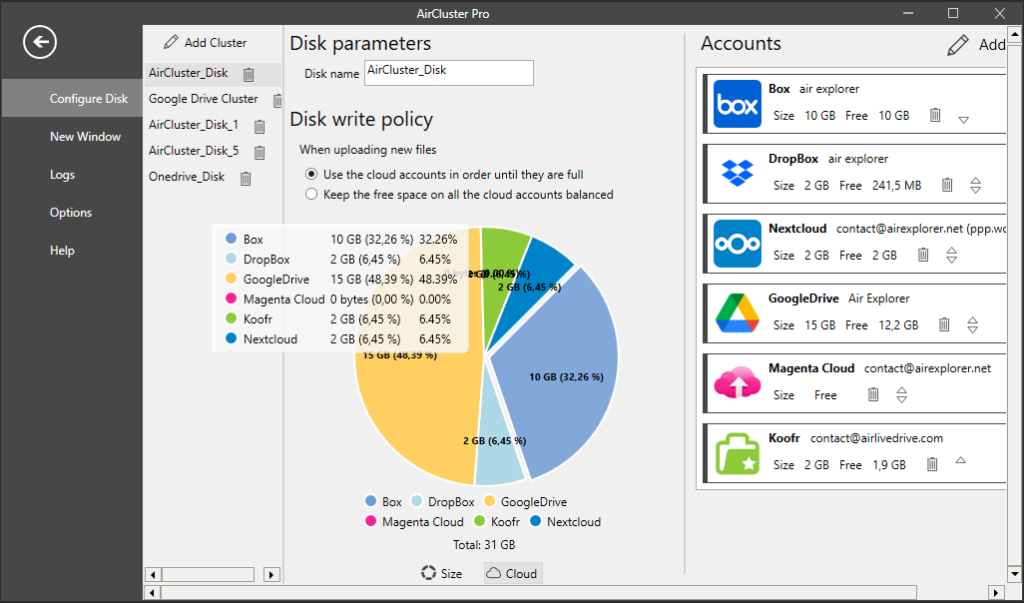Switch chart to Size view

pyautogui.click(x=441, y=574)
